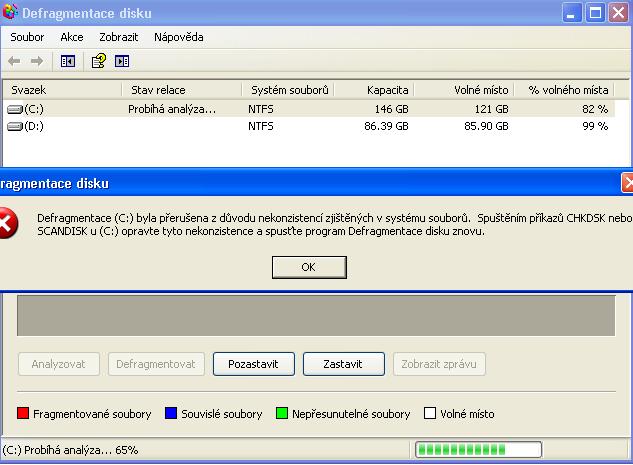Click the disabled Defragmentovat button
Image resolution: width=633 pixels, height=465 pixels.
coord(156,364)
